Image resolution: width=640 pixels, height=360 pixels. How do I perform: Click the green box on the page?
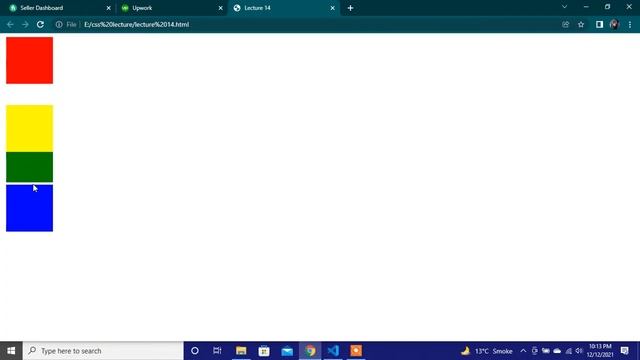[x=29, y=167]
